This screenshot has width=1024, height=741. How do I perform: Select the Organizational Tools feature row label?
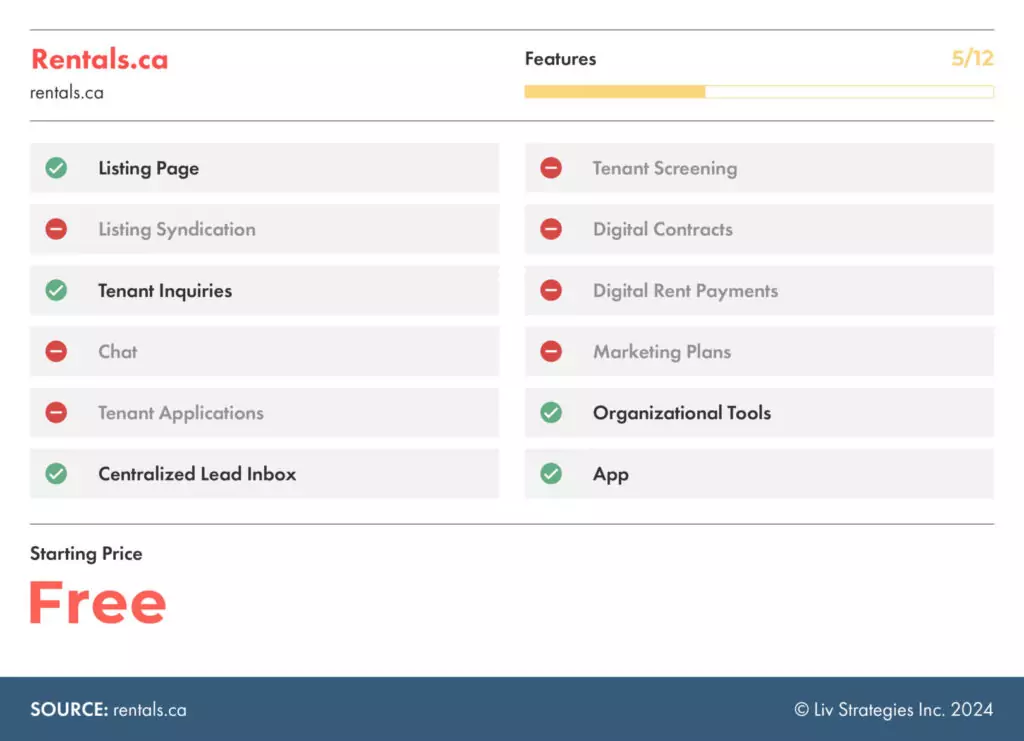pyautogui.click(x=682, y=413)
